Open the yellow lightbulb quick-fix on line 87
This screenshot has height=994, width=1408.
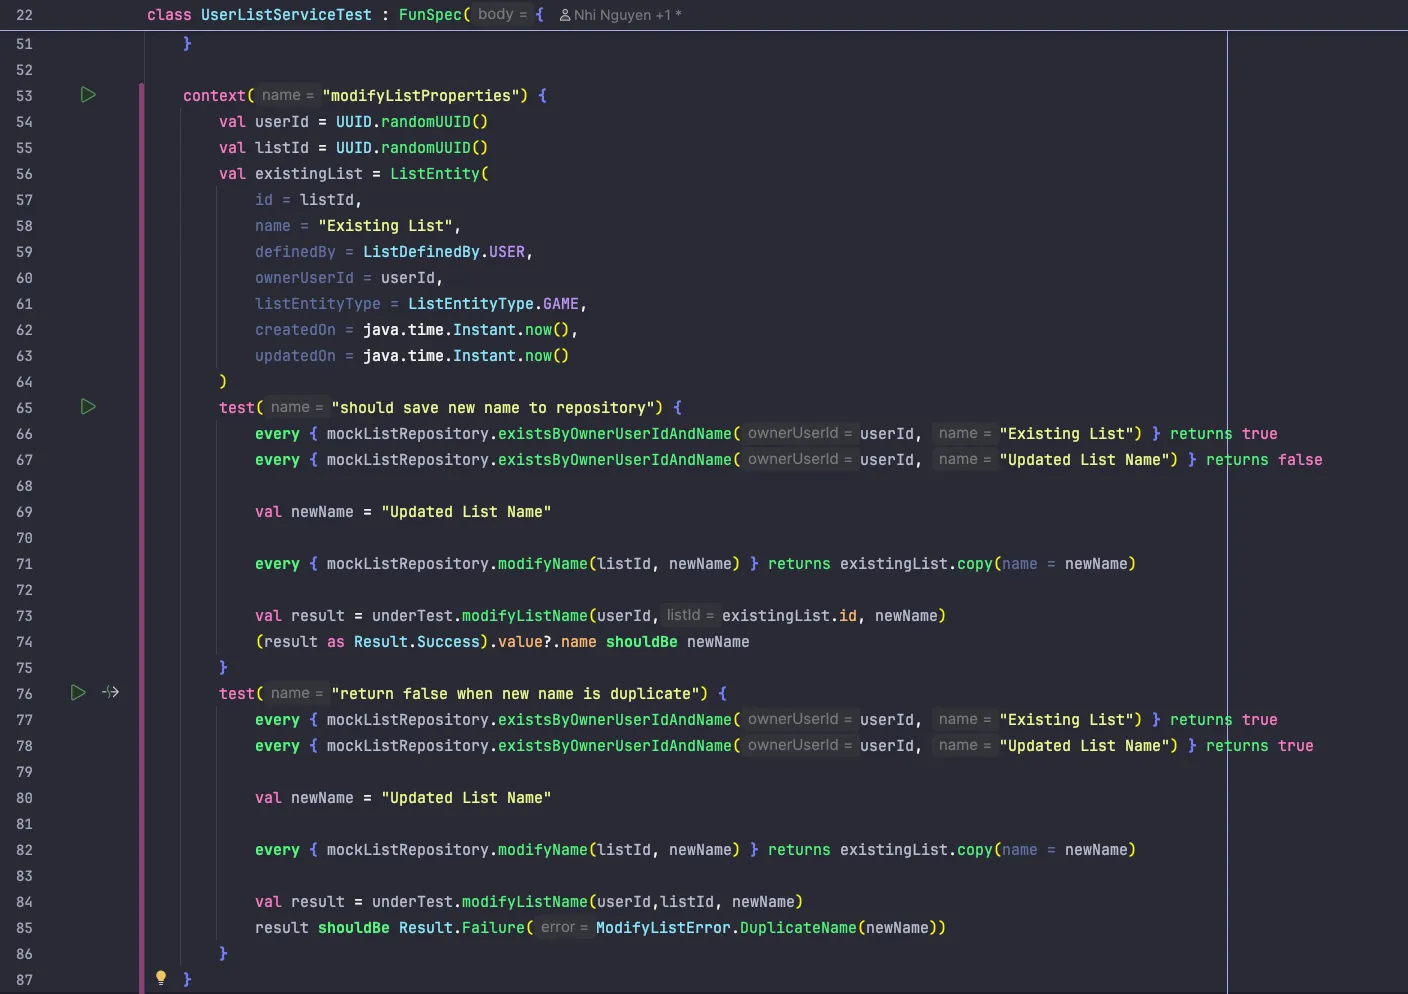pyautogui.click(x=160, y=978)
